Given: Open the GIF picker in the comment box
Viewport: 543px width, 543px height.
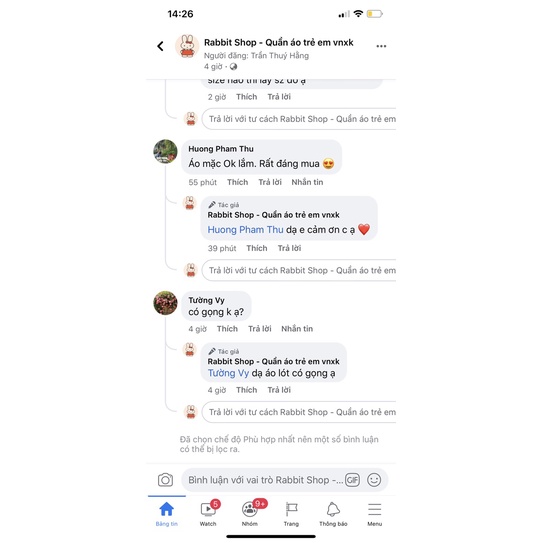Looking at the screenshot, I should pos(352,480).
